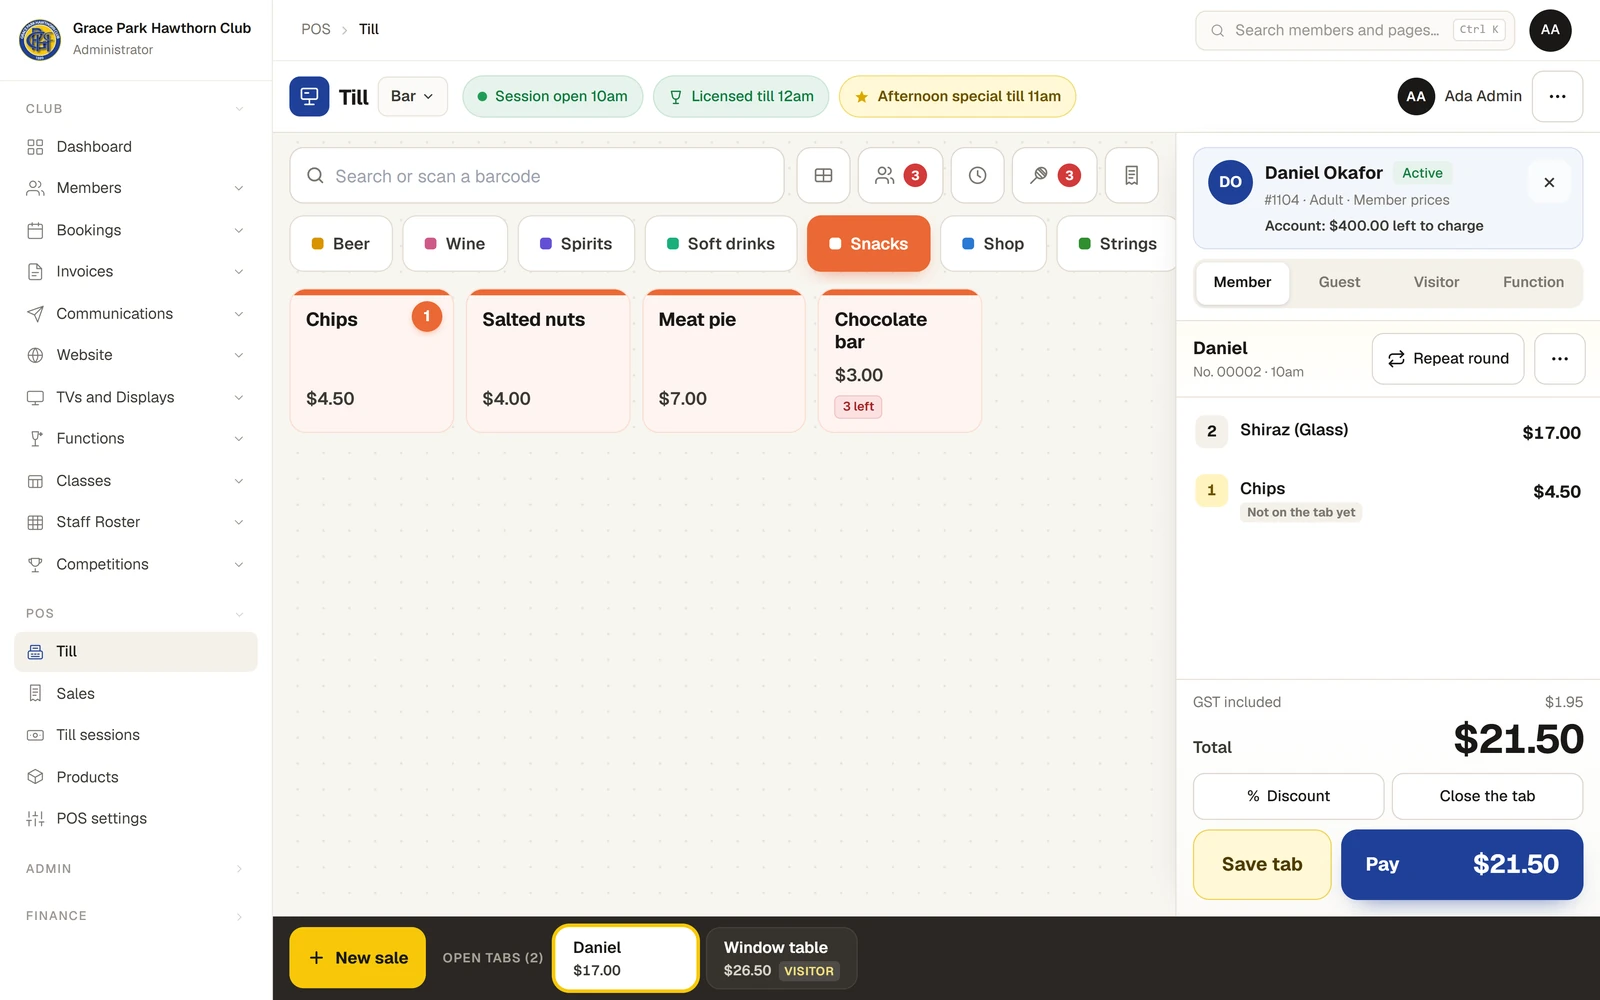Expand the Invoices sidebar menu

[136, 272]
